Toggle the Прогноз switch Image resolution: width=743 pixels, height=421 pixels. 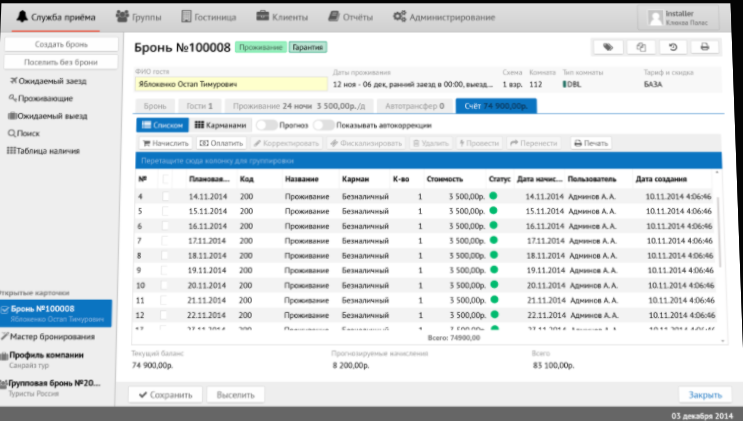pos(266,125)
